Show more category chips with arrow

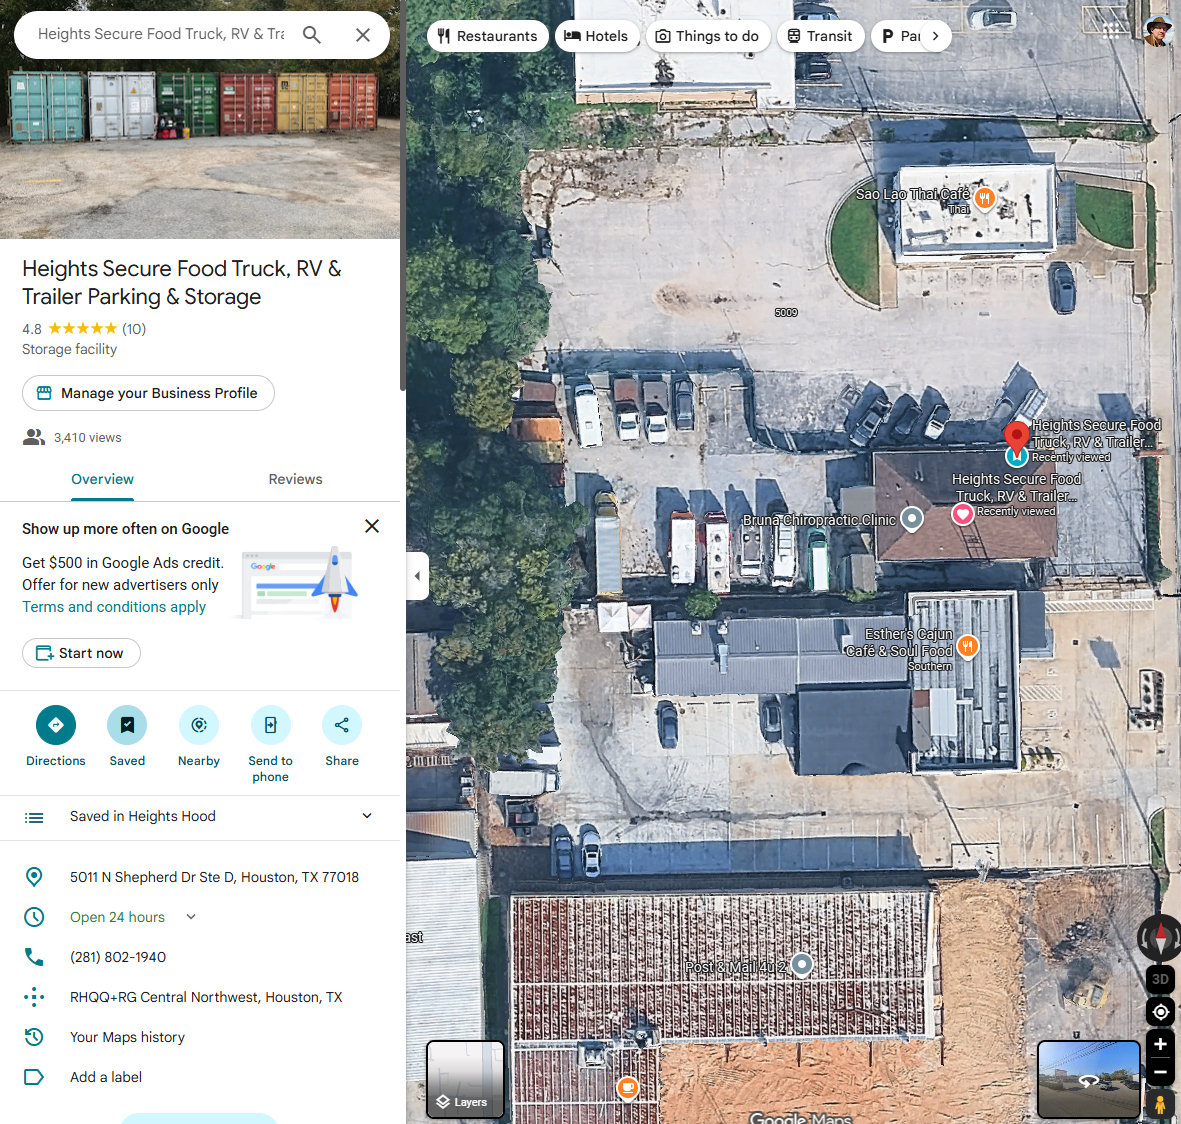935,36
